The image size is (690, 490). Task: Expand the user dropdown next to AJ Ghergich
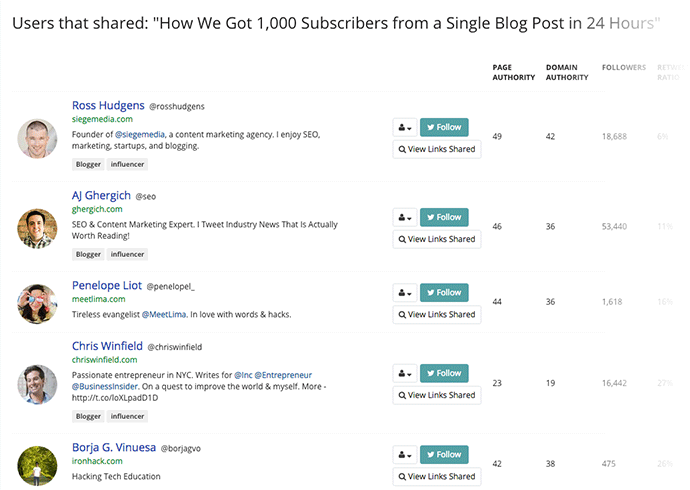click(404, 217)
